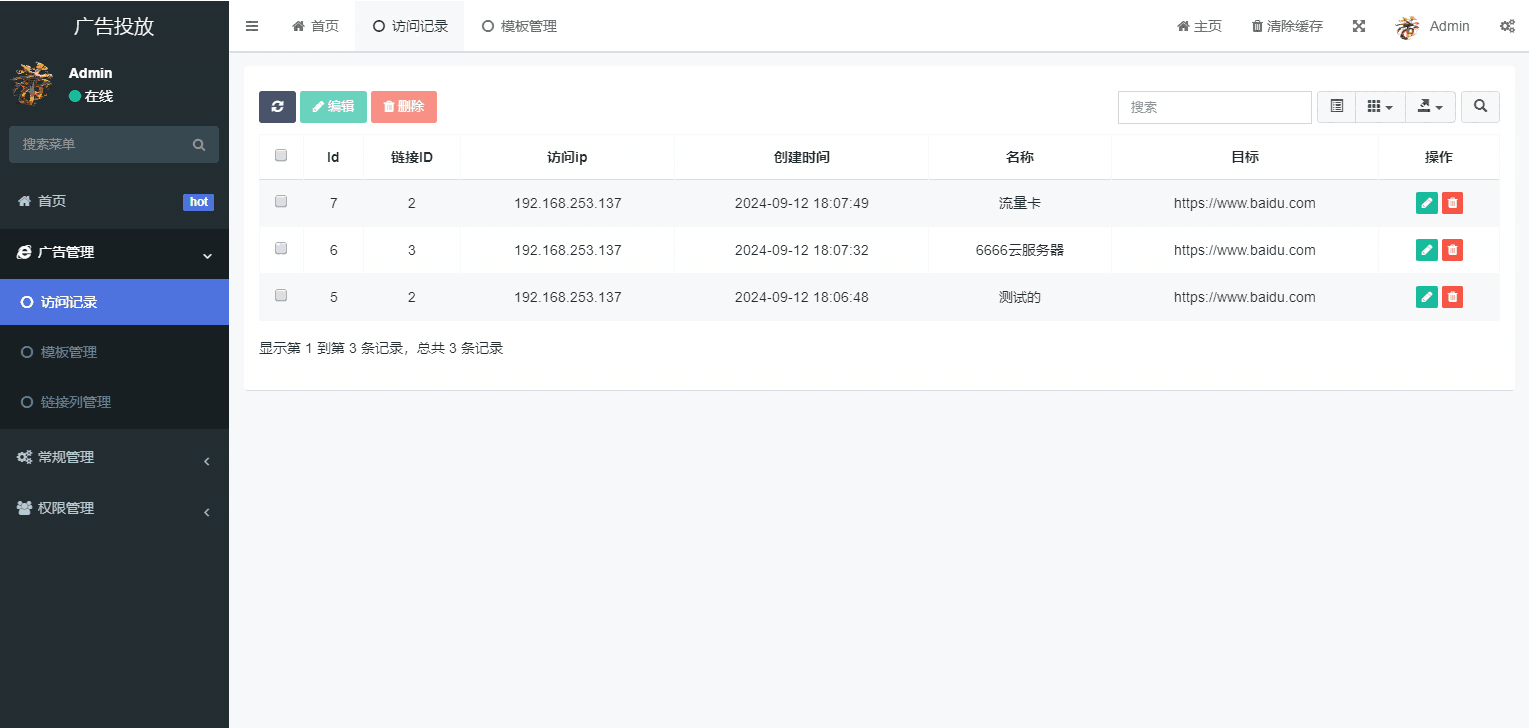Image resolution: width=1529 pixels, height=728 pixels.
Task: Click the 2024-09-12 18:06:48 timestamp cell
Action: [x=802, y=297]
